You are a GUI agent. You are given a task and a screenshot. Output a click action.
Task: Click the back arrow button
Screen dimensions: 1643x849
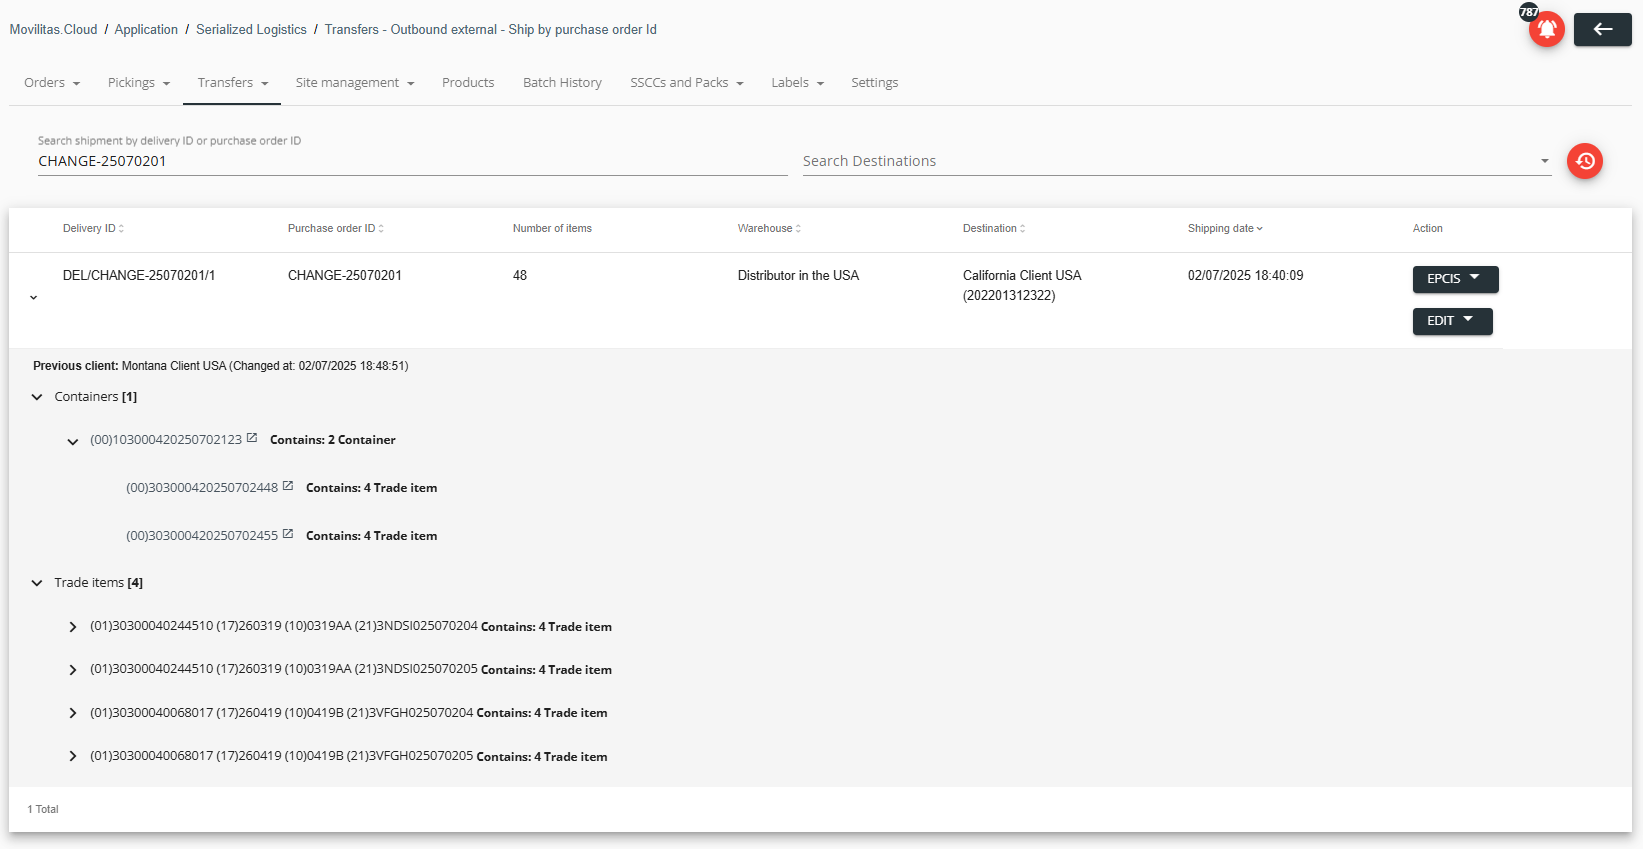tap(1602, 29)
